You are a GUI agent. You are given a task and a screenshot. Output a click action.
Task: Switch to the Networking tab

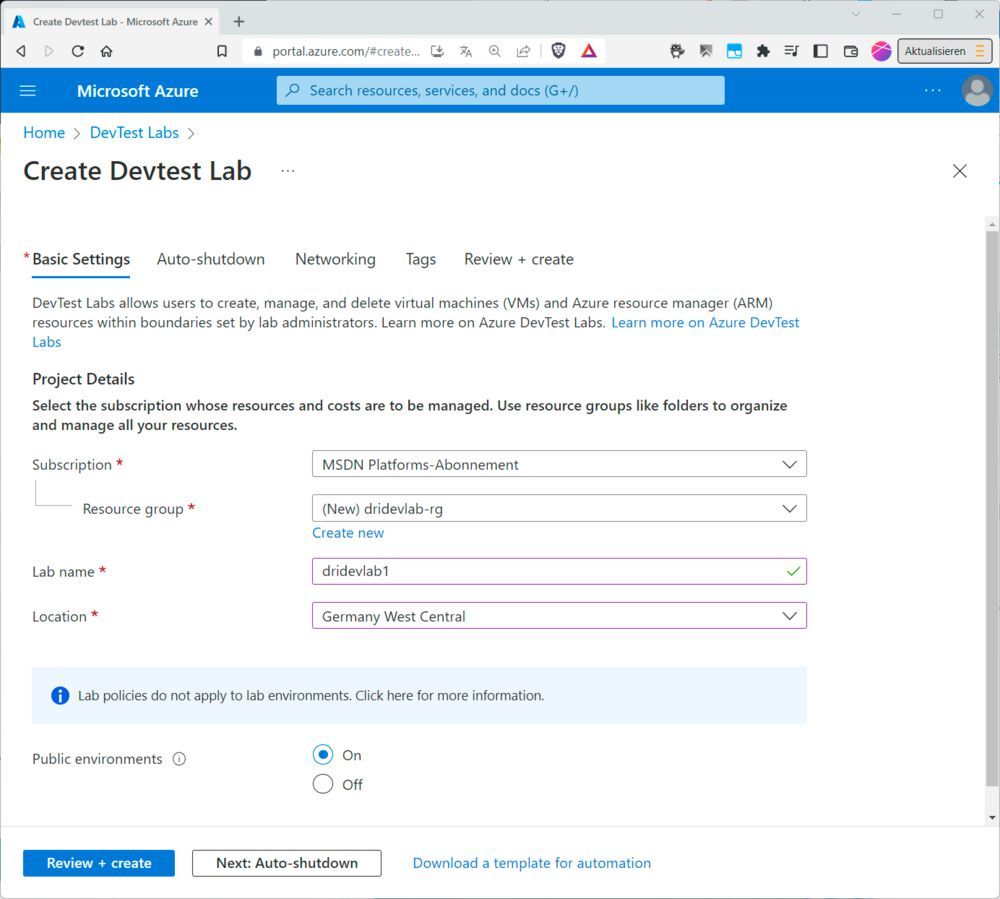point(335,259)
